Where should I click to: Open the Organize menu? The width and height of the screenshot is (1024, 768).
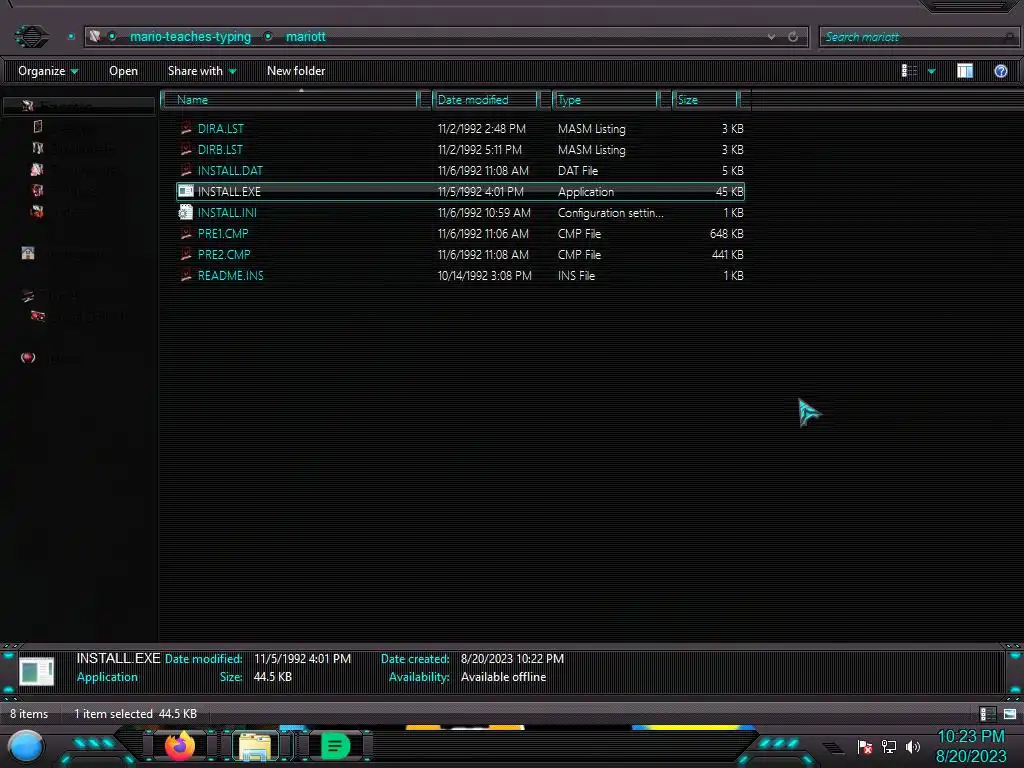point(48,71)
